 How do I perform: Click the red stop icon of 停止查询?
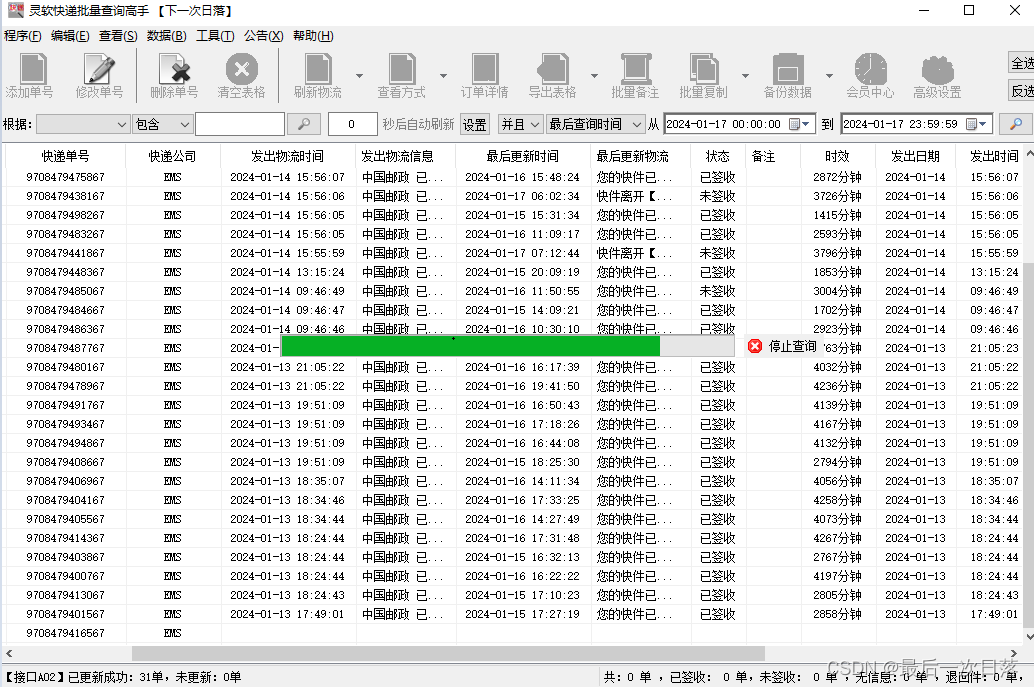pos(755,346)
